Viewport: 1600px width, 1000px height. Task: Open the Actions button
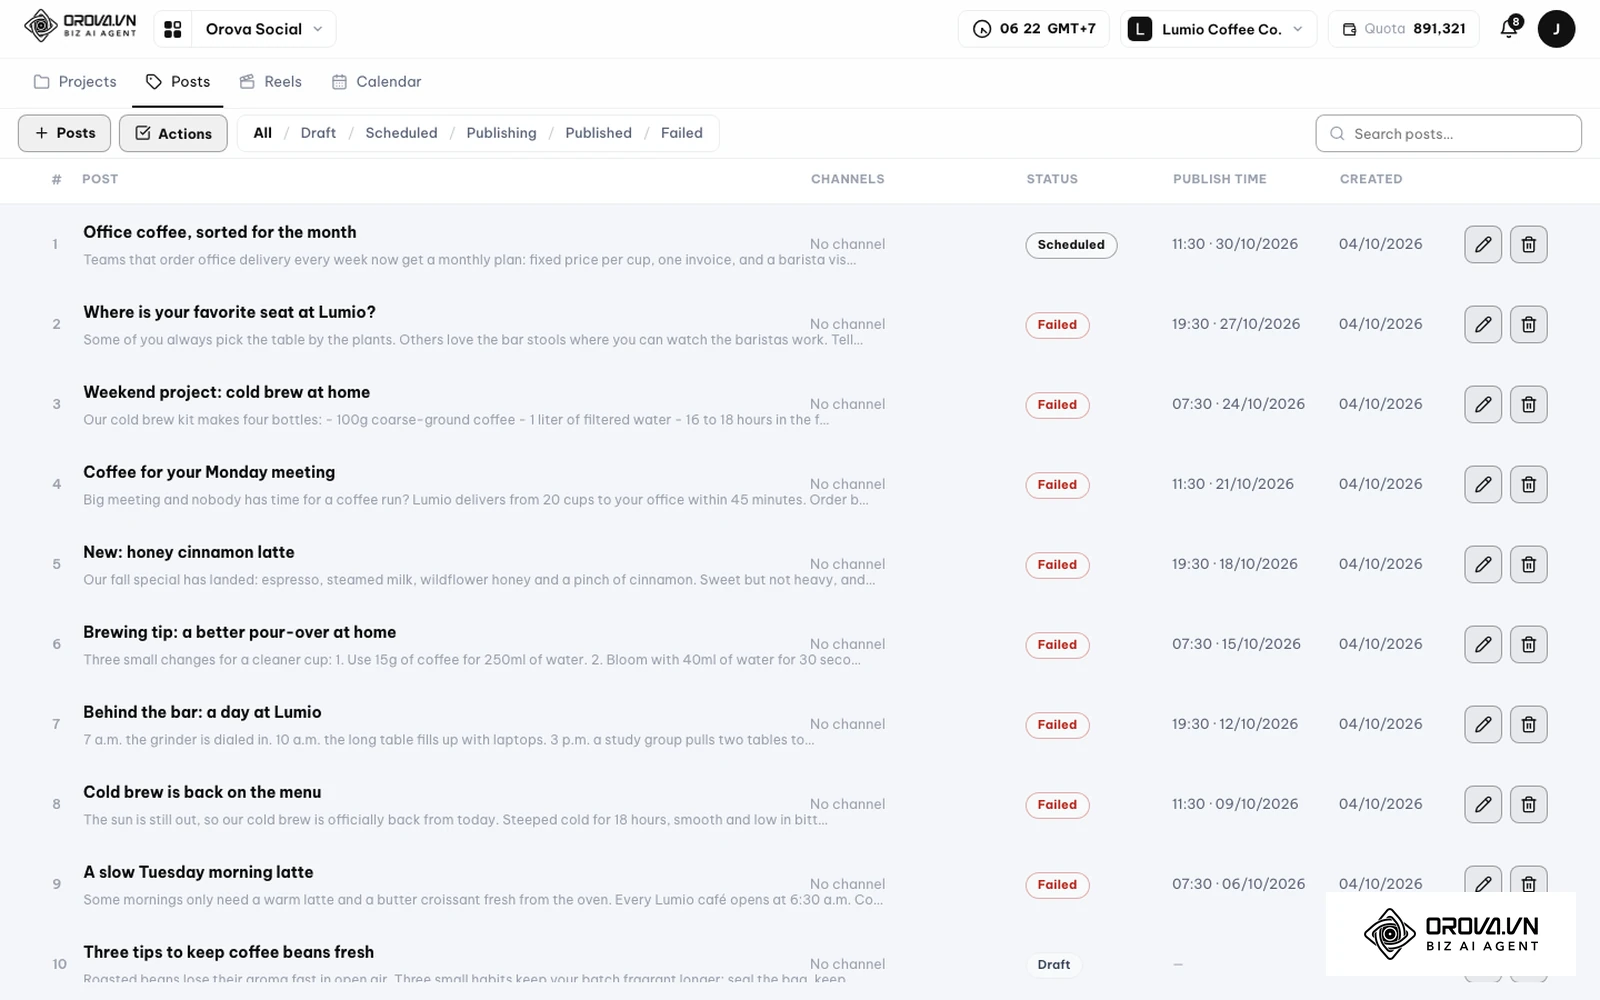[x=173, y=133]
